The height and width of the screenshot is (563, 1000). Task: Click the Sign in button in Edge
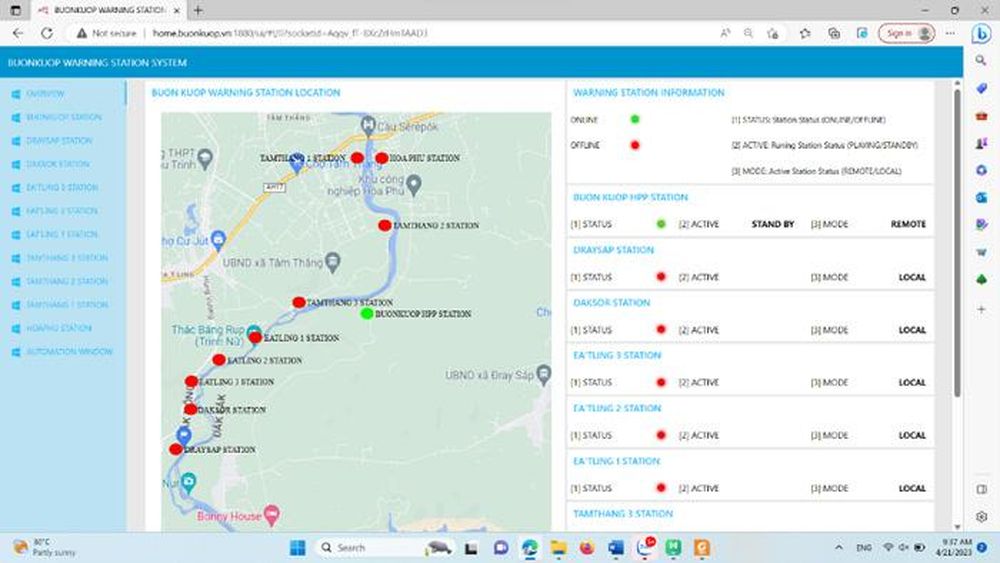pyautogui.click(x=906, y=33)
